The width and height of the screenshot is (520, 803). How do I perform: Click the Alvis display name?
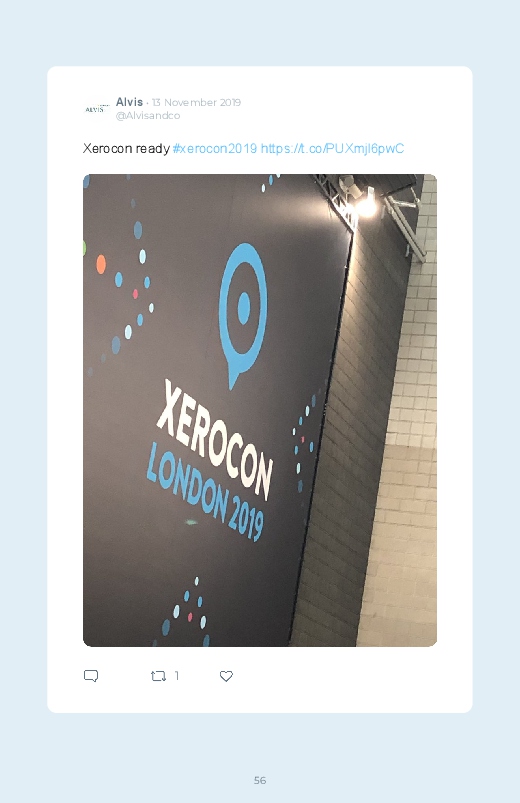tap(129, 102)
